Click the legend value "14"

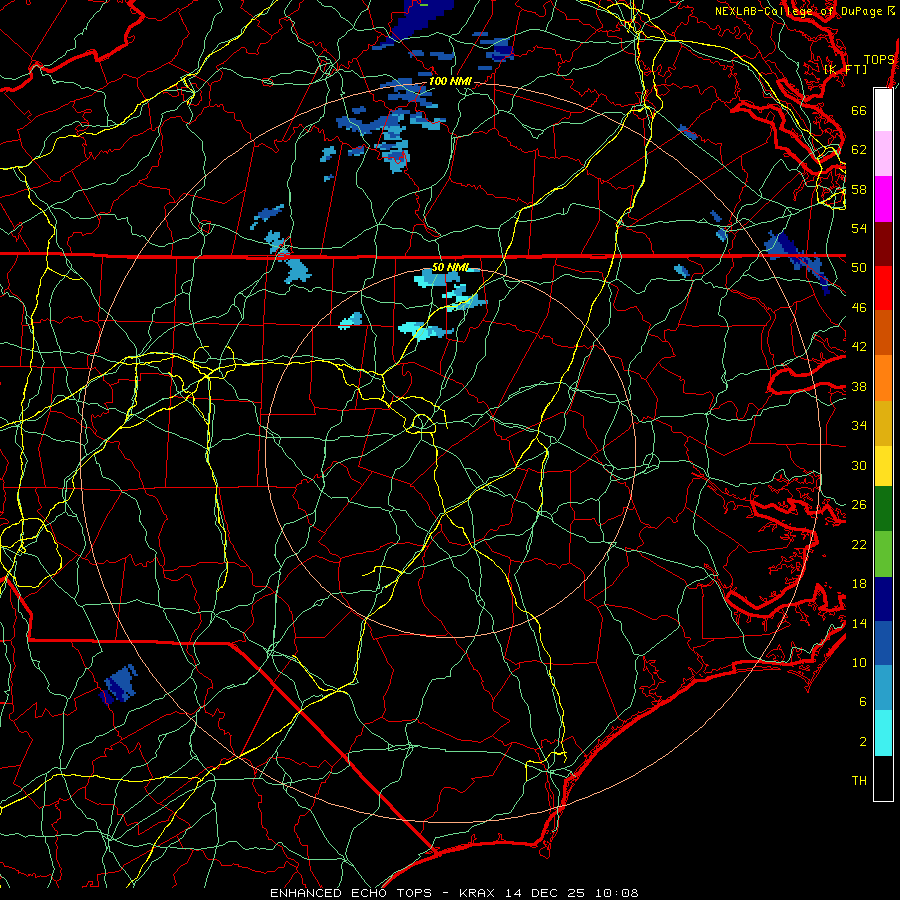coord(859,623)
